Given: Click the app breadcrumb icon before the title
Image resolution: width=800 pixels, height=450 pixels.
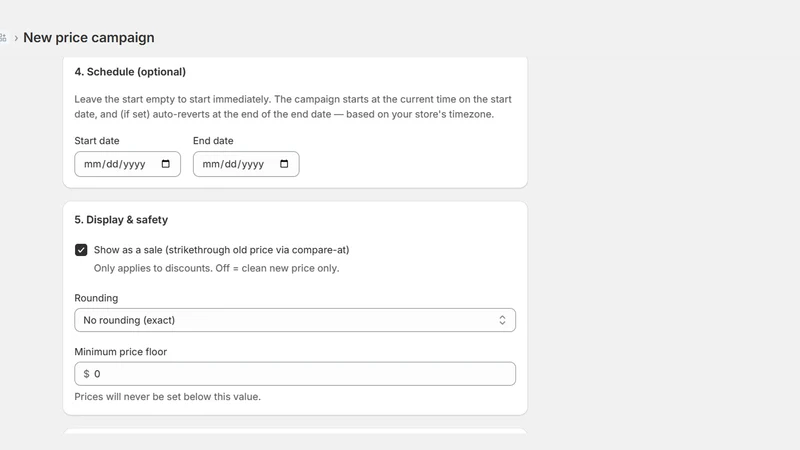Looking at the screenshot, I should 3,38.
